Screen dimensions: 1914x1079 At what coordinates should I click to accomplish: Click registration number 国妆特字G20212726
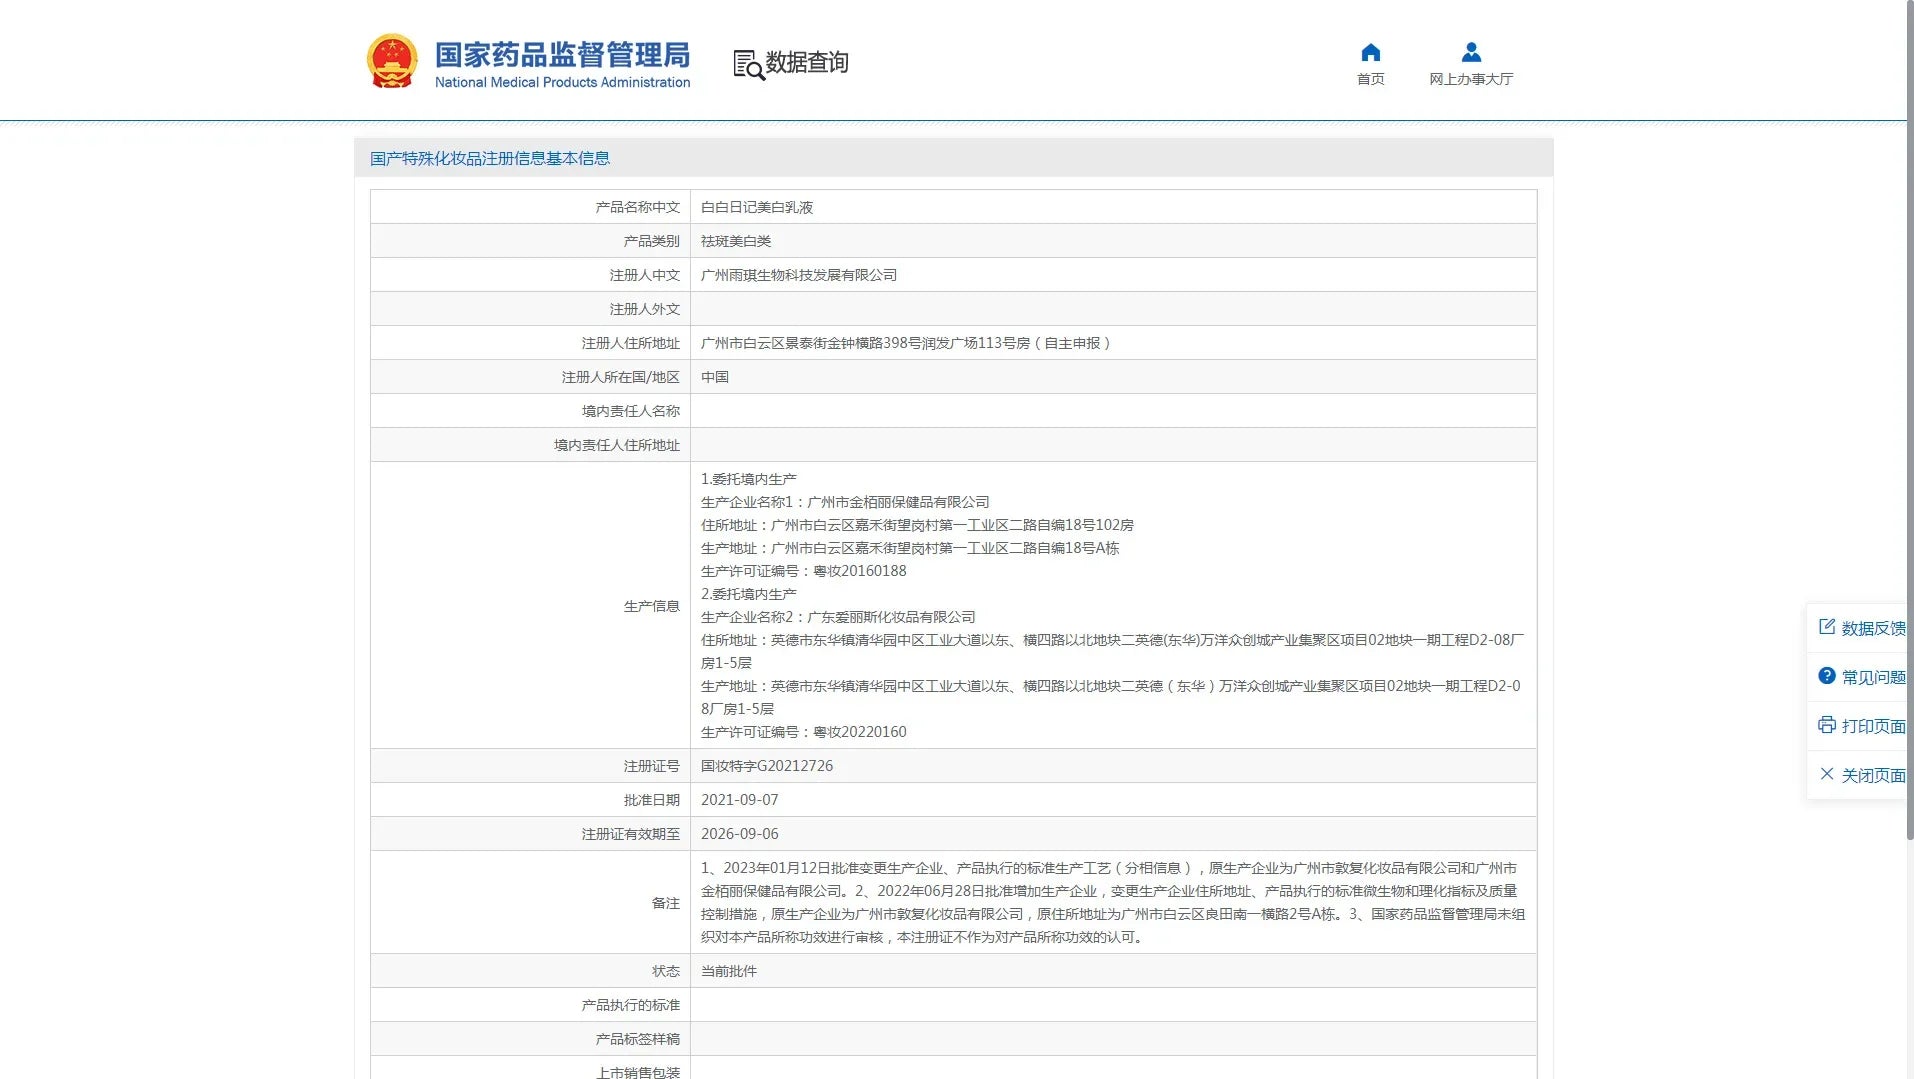[766, 766]
